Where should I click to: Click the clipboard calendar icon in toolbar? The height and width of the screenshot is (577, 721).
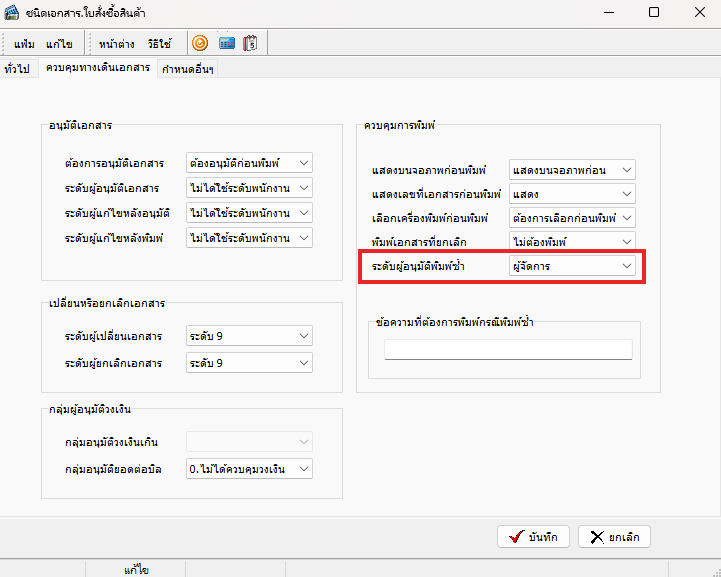[x=250, y=44]
